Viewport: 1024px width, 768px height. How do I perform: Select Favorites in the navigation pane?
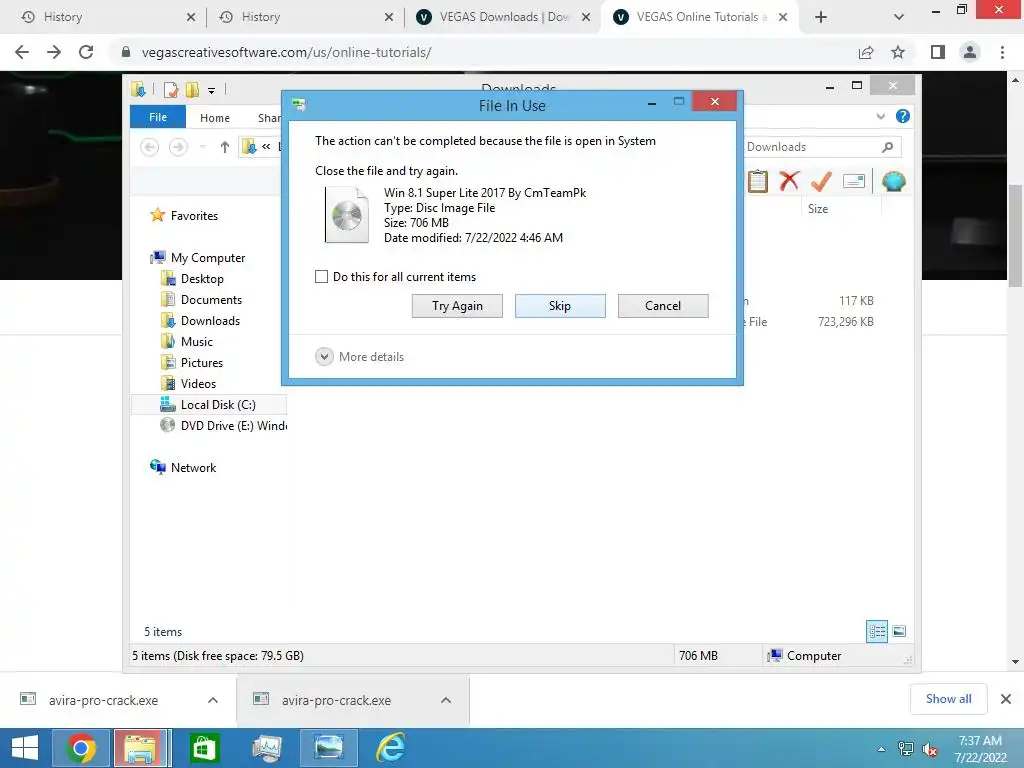pyautogui.click(x=194, y=216)
